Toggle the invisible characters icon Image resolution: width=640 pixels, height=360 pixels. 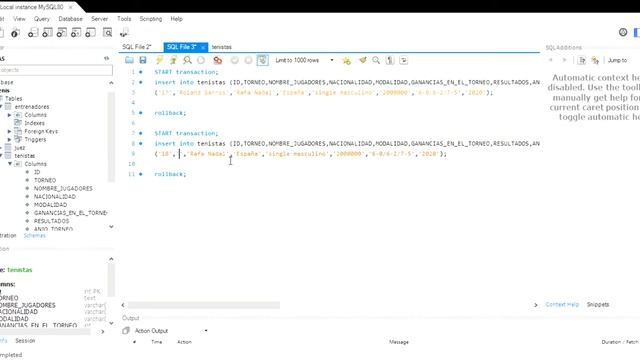390,60
